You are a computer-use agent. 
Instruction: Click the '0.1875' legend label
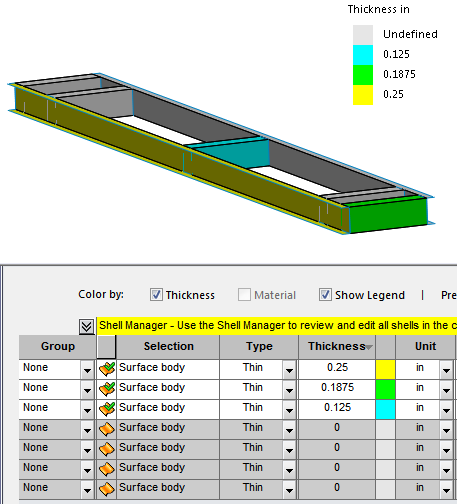(399, 74)
